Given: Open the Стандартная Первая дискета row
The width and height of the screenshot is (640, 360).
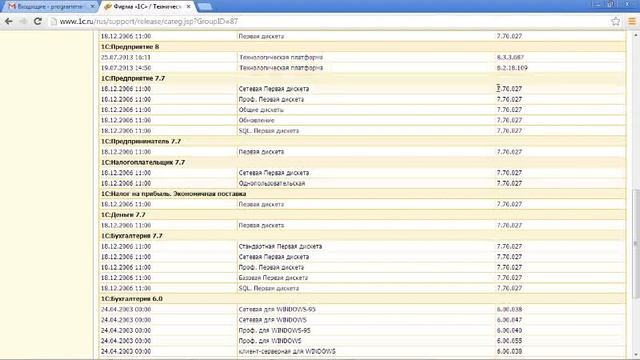Looking at the screenshot, I should coord(280,247).
